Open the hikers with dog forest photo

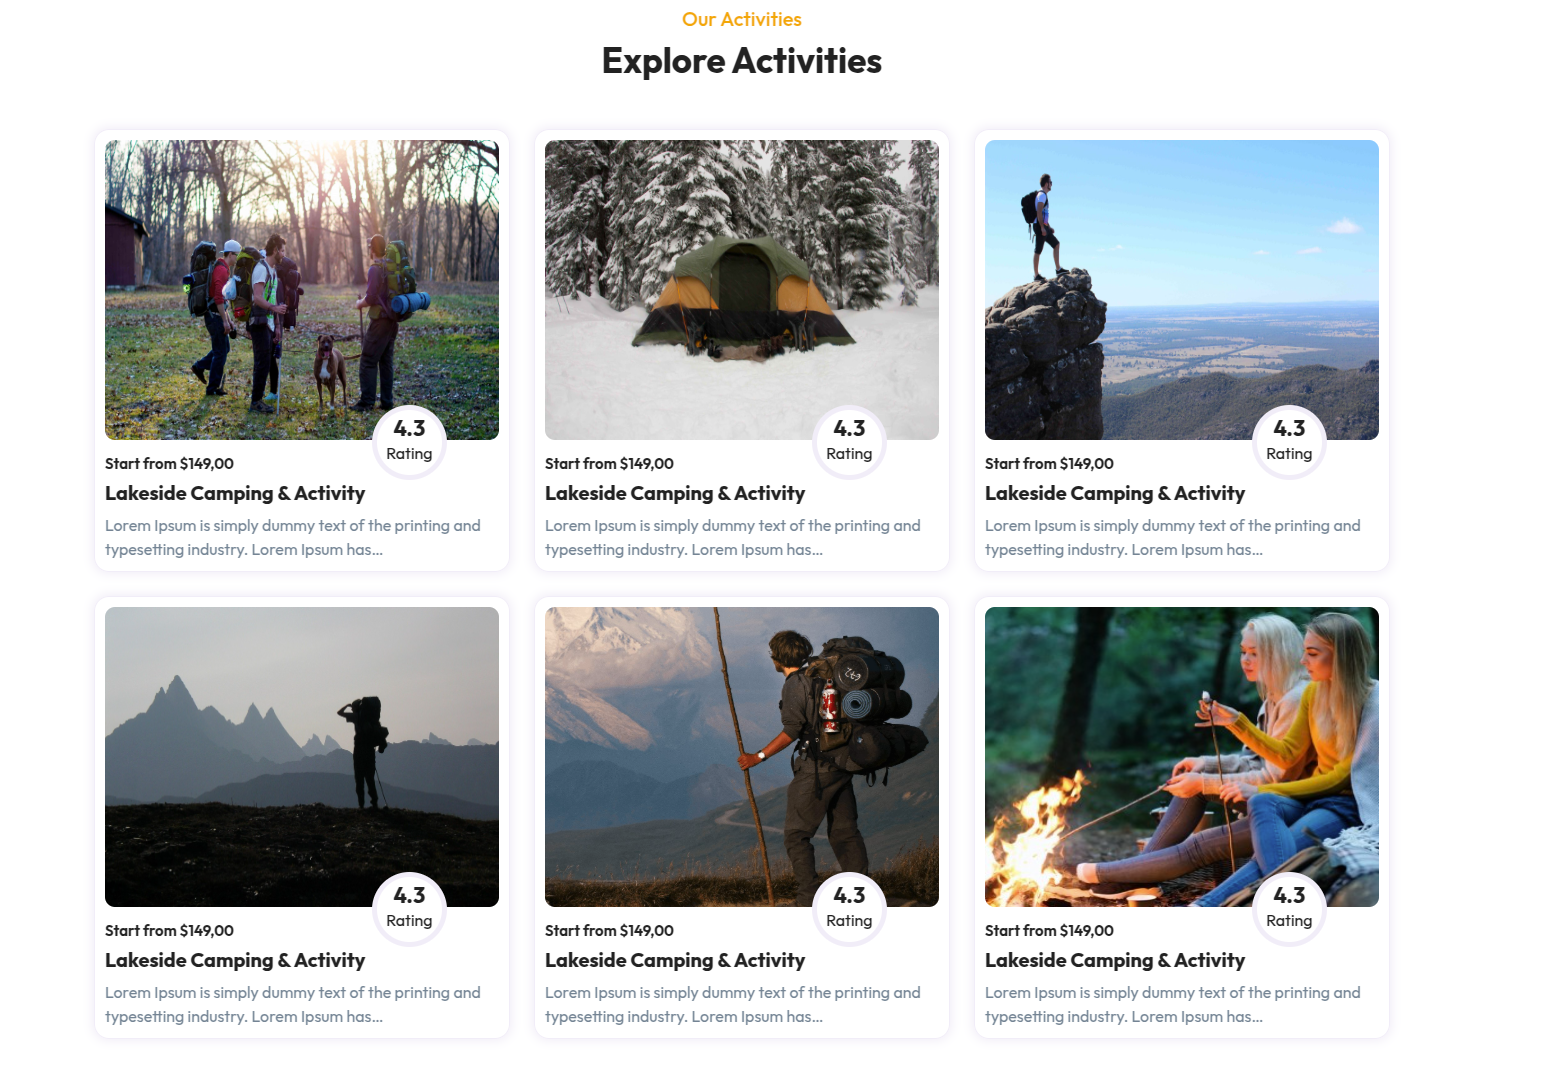(302, 290)
